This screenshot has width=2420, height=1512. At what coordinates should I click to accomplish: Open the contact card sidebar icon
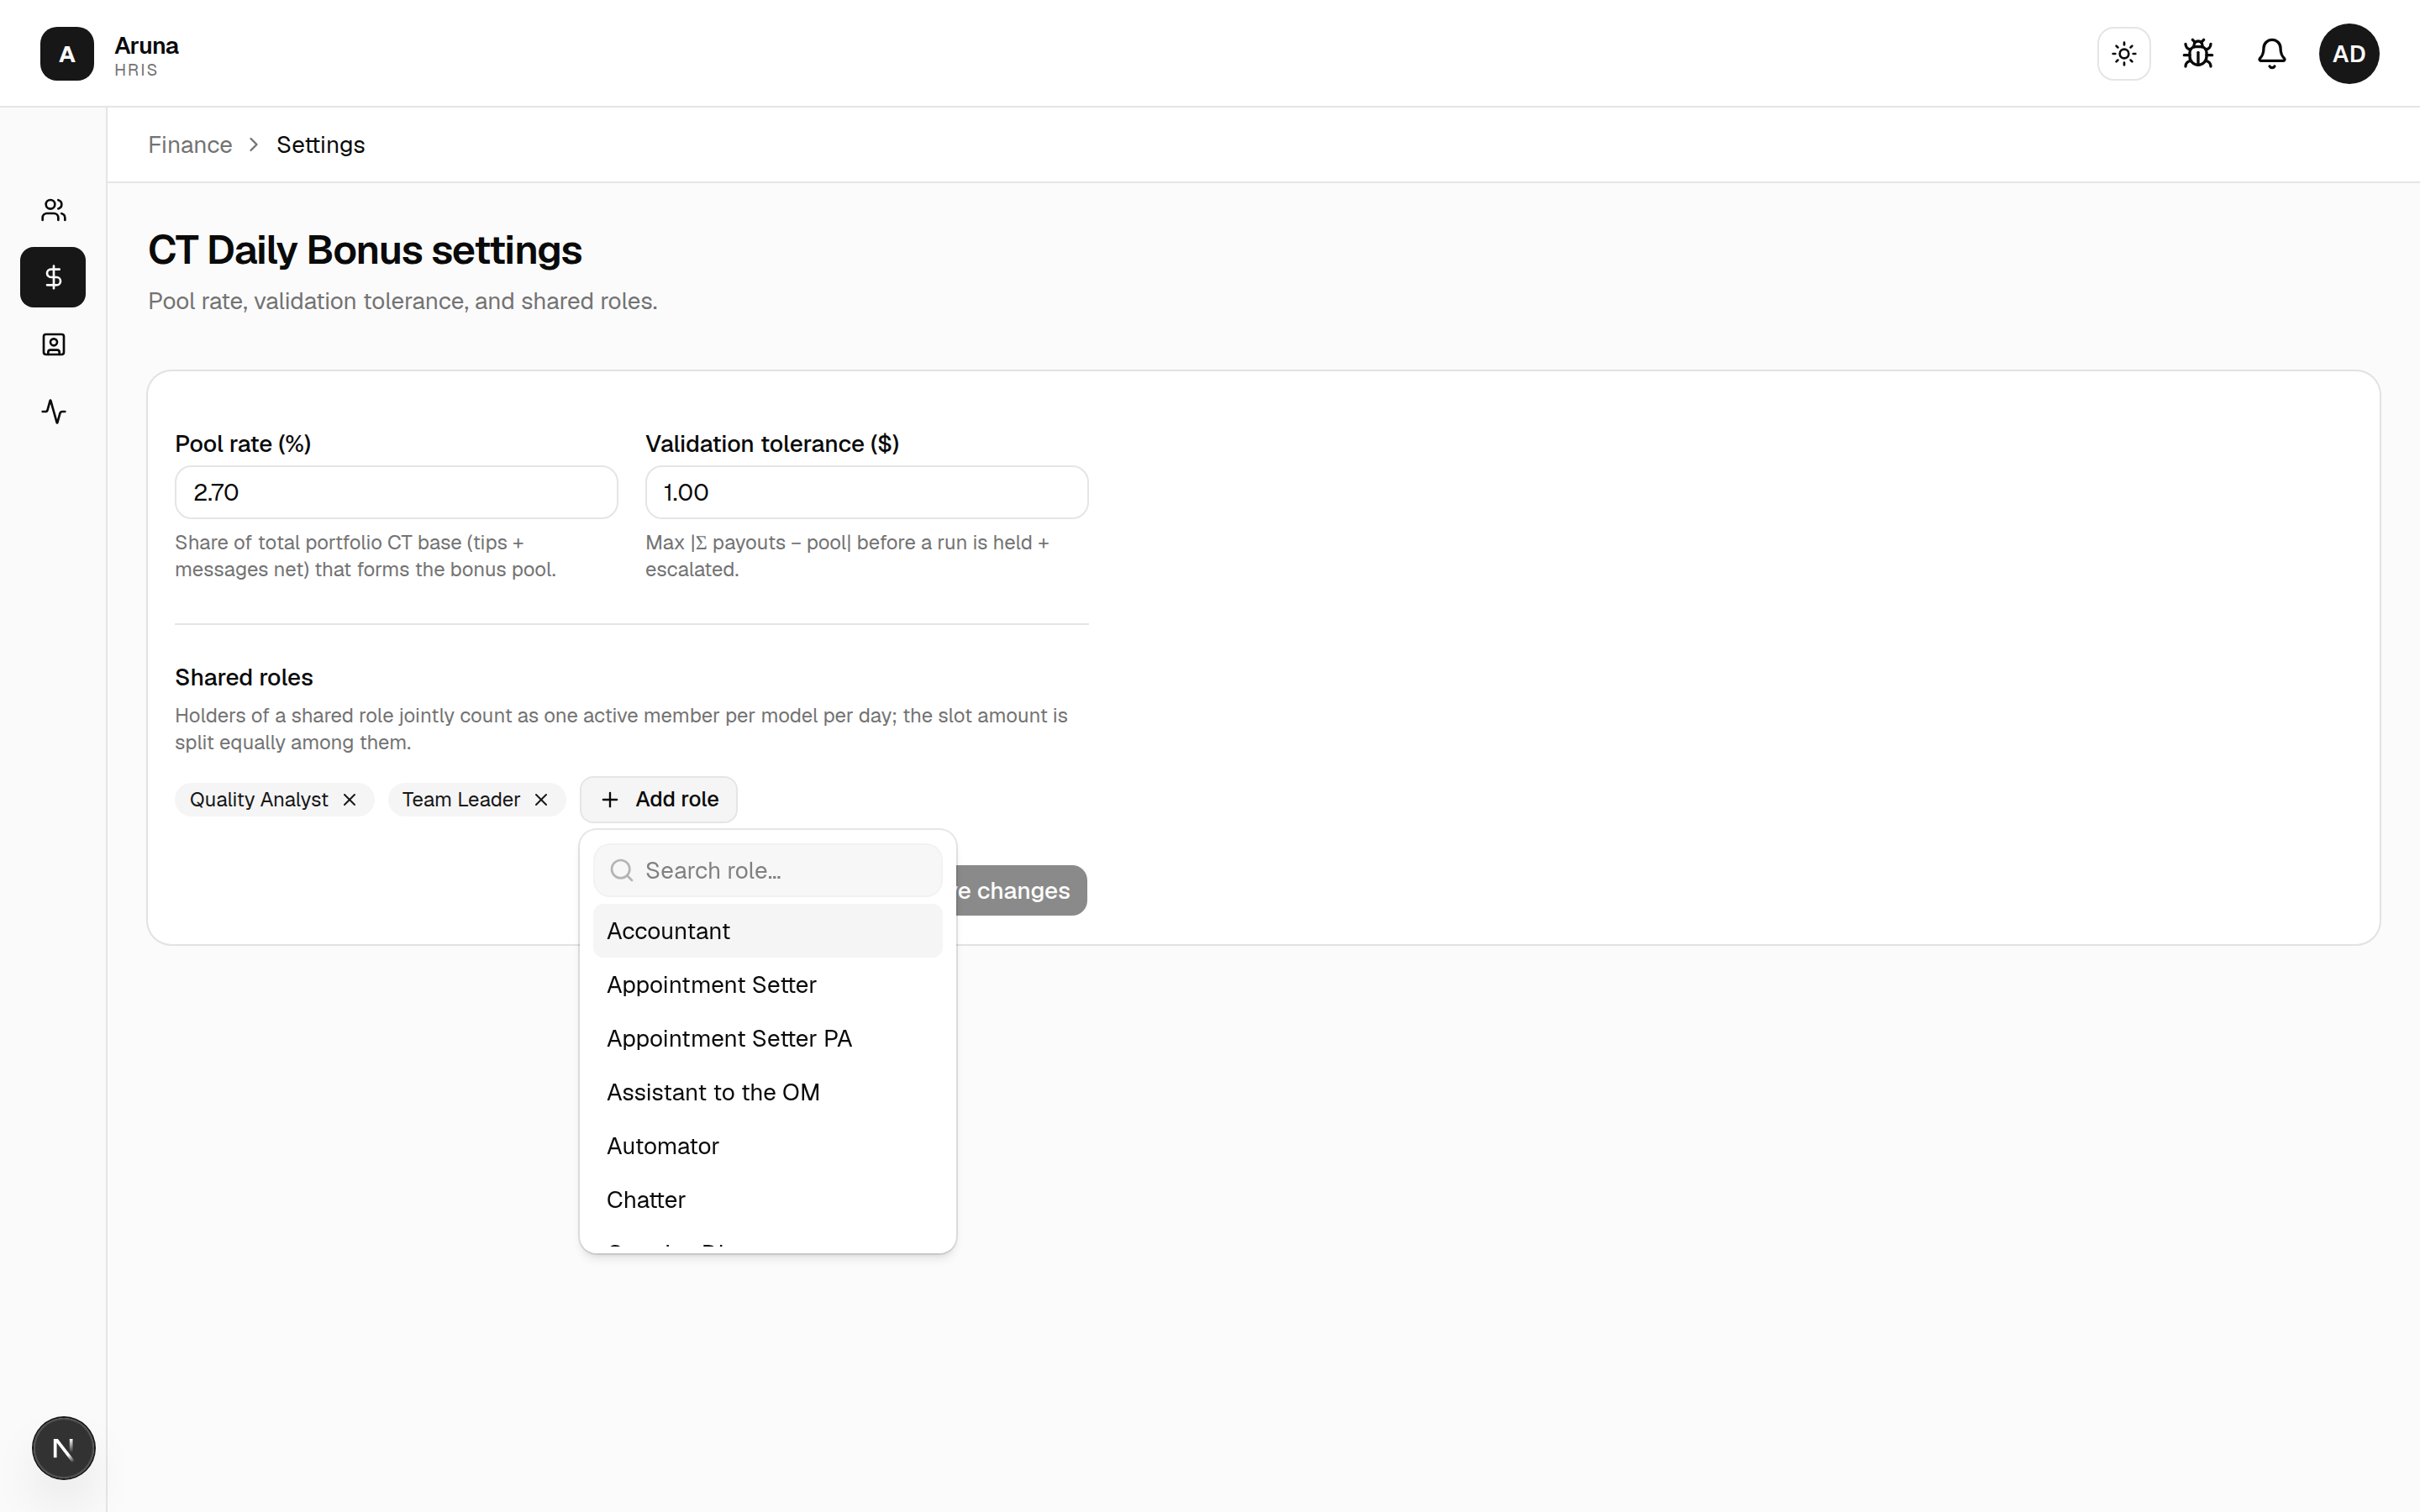54,345
